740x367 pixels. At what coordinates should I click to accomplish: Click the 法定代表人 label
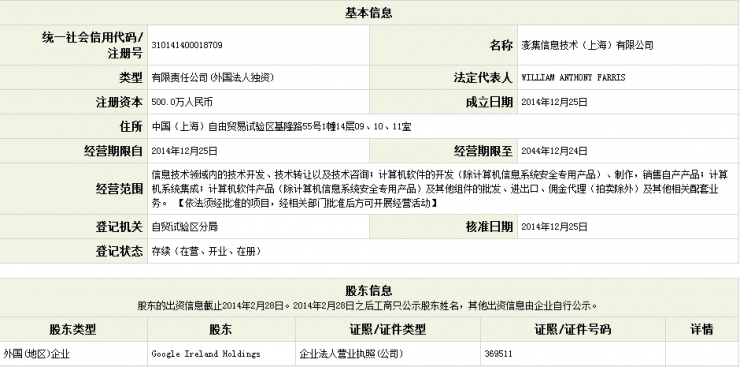[x=483, y=78]
